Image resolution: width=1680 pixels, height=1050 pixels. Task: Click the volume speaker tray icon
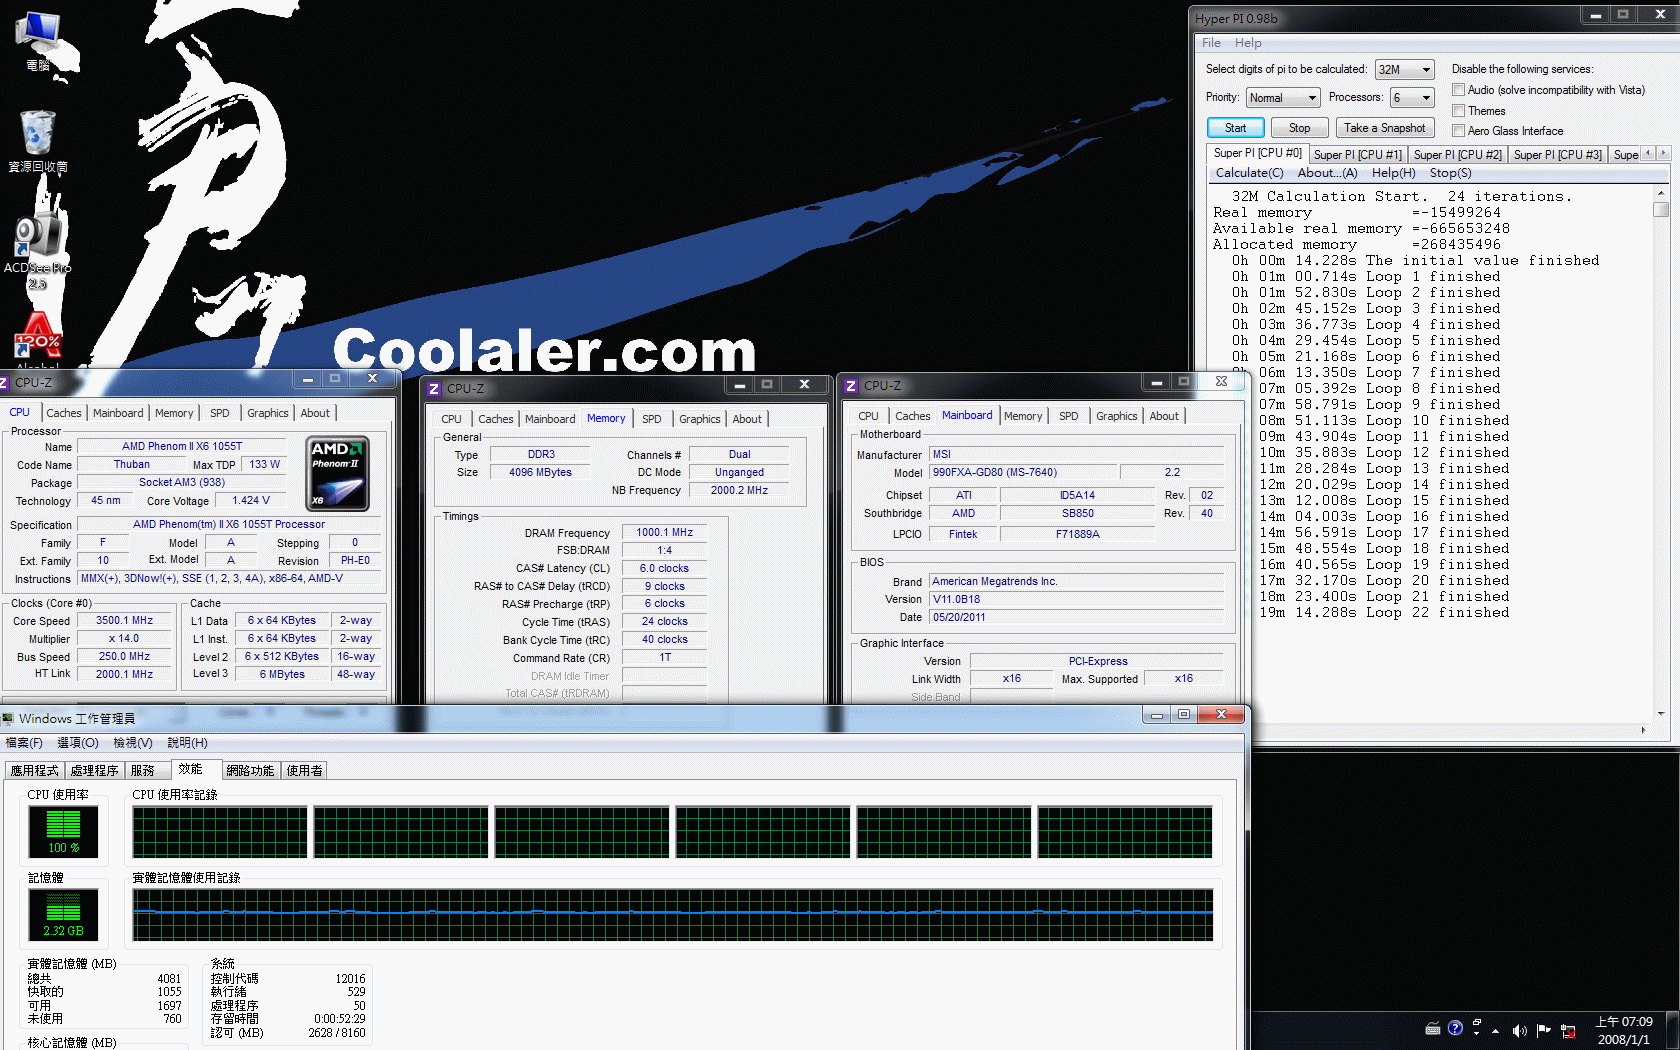[x=1519, y=1030]
